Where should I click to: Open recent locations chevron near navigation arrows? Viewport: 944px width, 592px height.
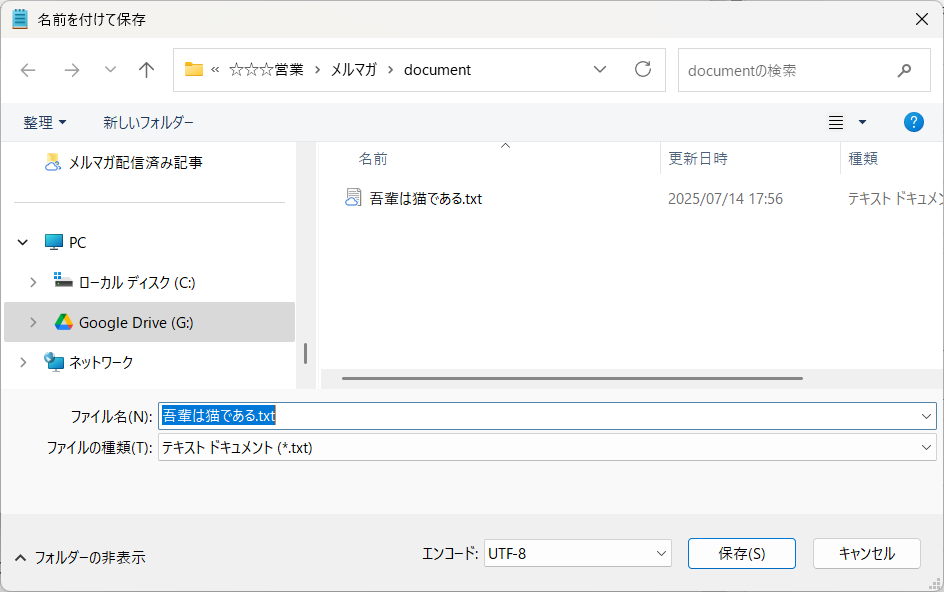[x=110, y=70]
